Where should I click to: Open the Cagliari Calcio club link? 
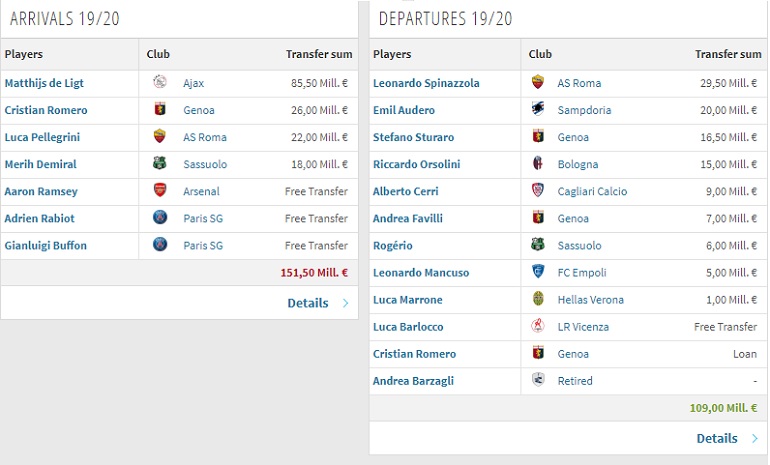(x=592, y=191)
